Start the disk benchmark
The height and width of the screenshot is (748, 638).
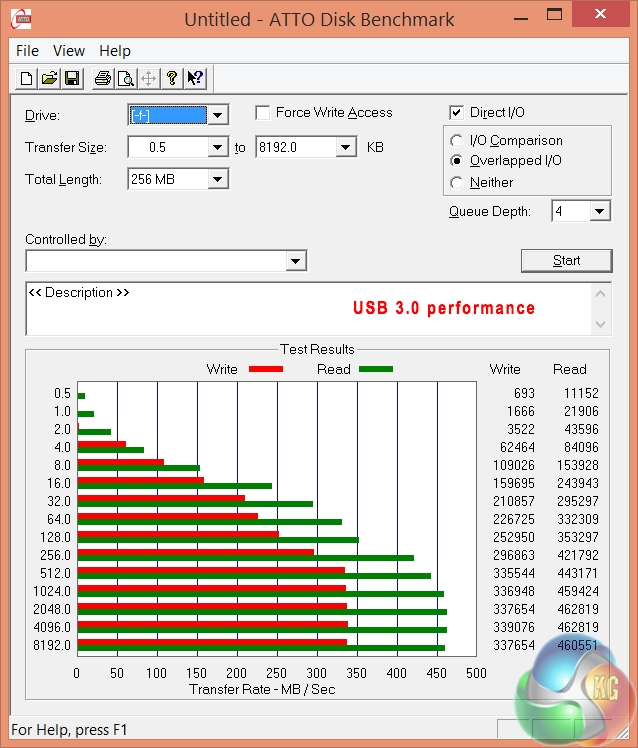(566, 260)
